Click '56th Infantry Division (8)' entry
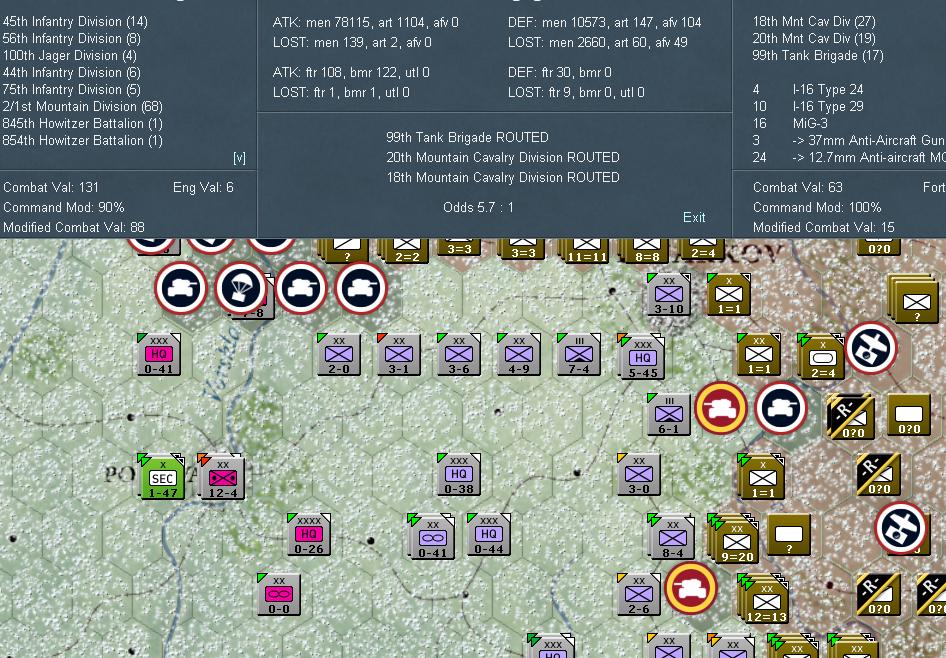 (x=71, y=39)
